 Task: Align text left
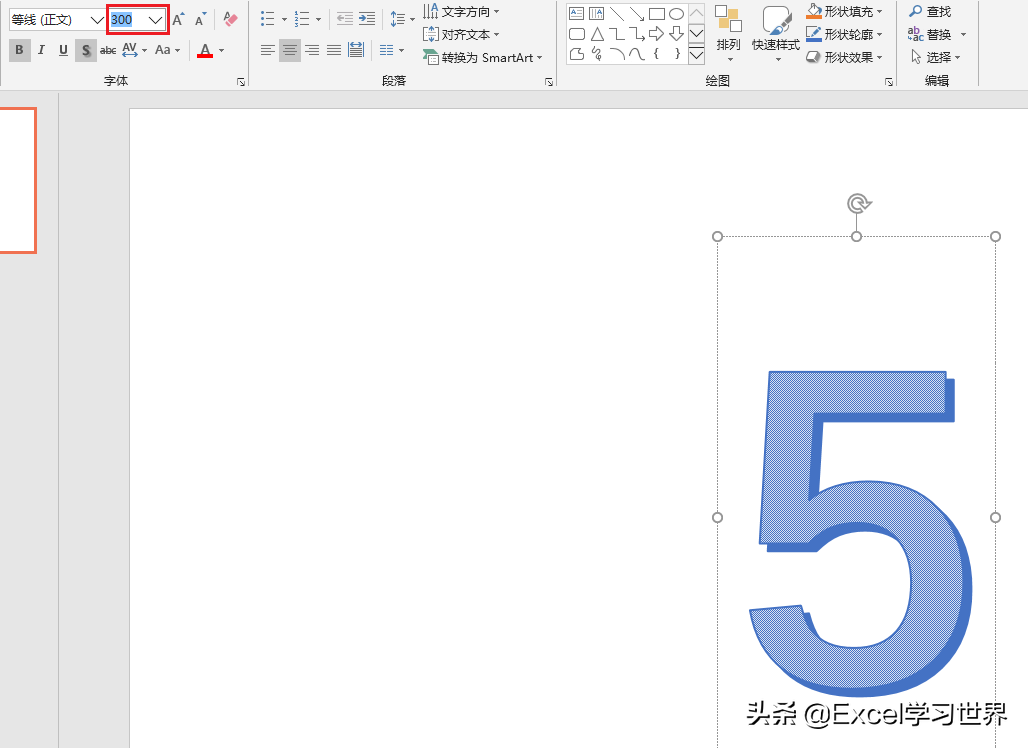267,50
